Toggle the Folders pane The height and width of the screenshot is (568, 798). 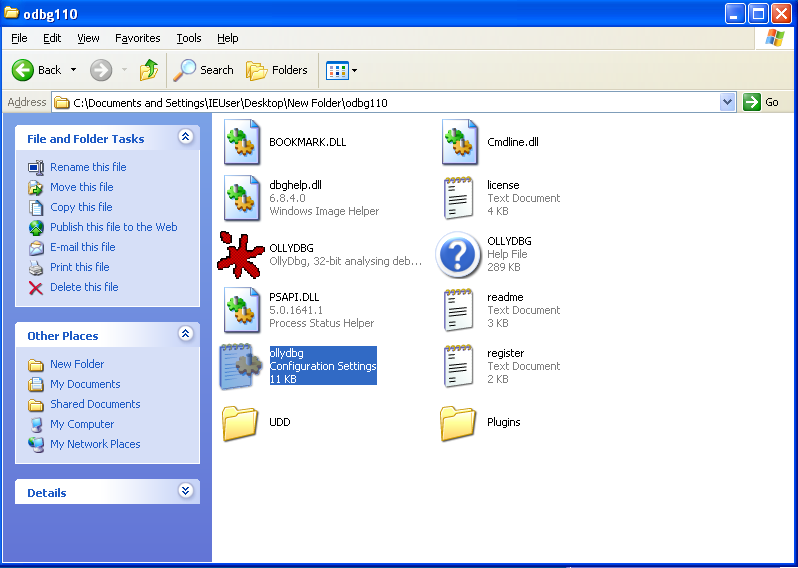click(277, 70)
